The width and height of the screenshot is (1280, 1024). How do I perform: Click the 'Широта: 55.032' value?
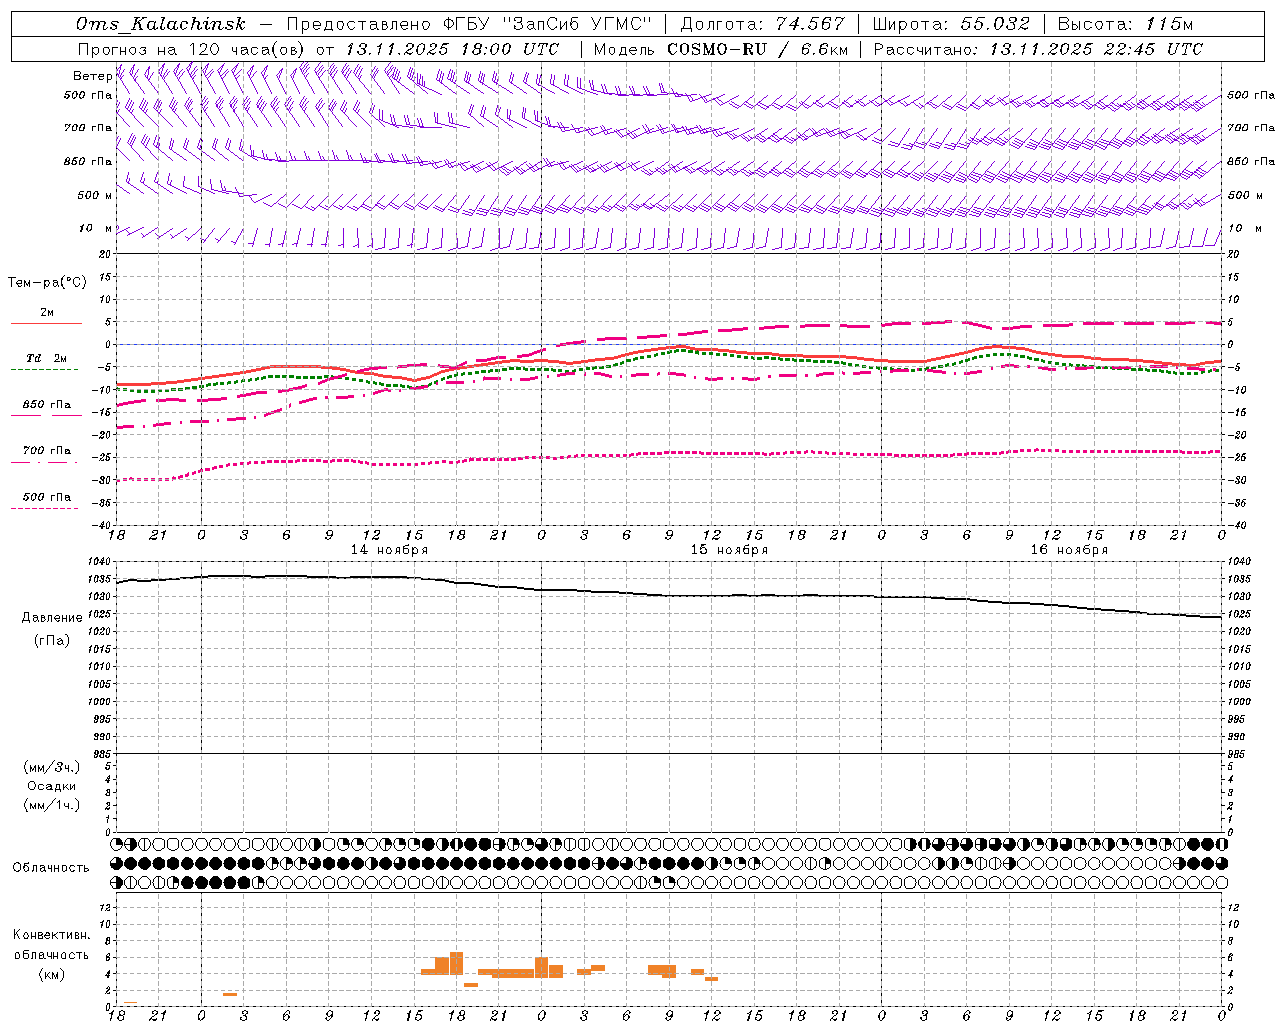click(x=951, y=24)
